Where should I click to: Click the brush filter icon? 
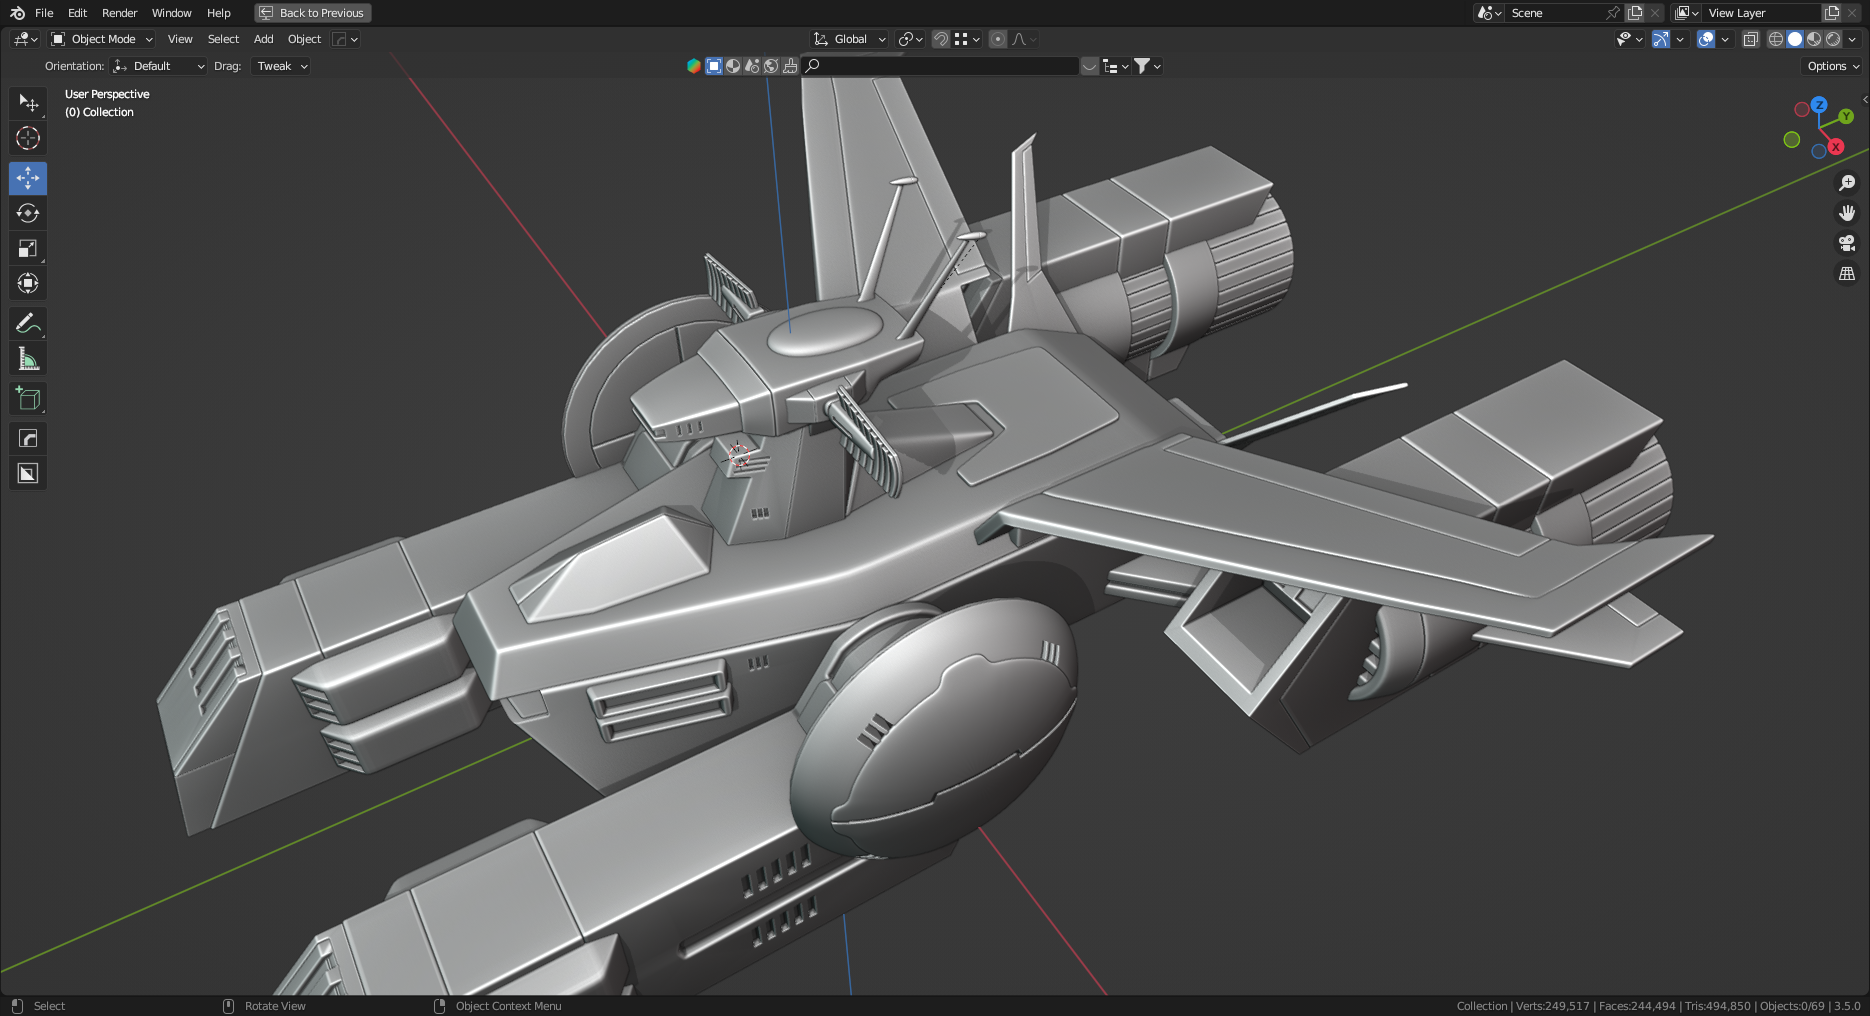[x=790, y=66]
